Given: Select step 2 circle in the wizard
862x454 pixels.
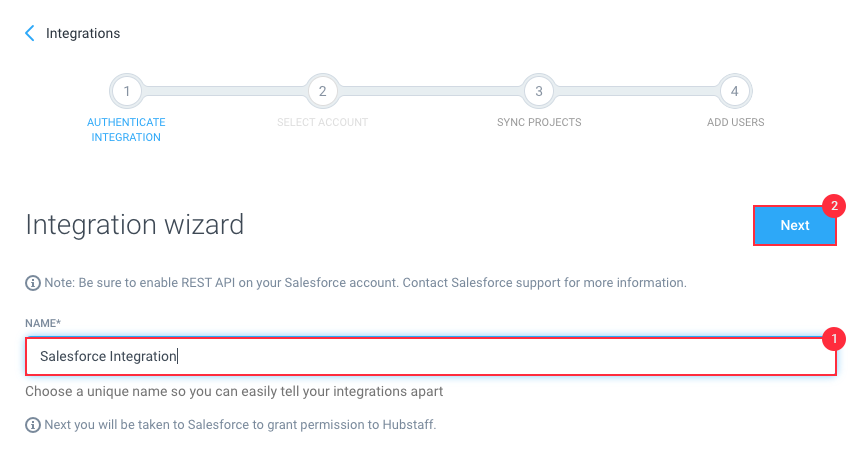Looking at the screenshot, I should pos(323,91).
